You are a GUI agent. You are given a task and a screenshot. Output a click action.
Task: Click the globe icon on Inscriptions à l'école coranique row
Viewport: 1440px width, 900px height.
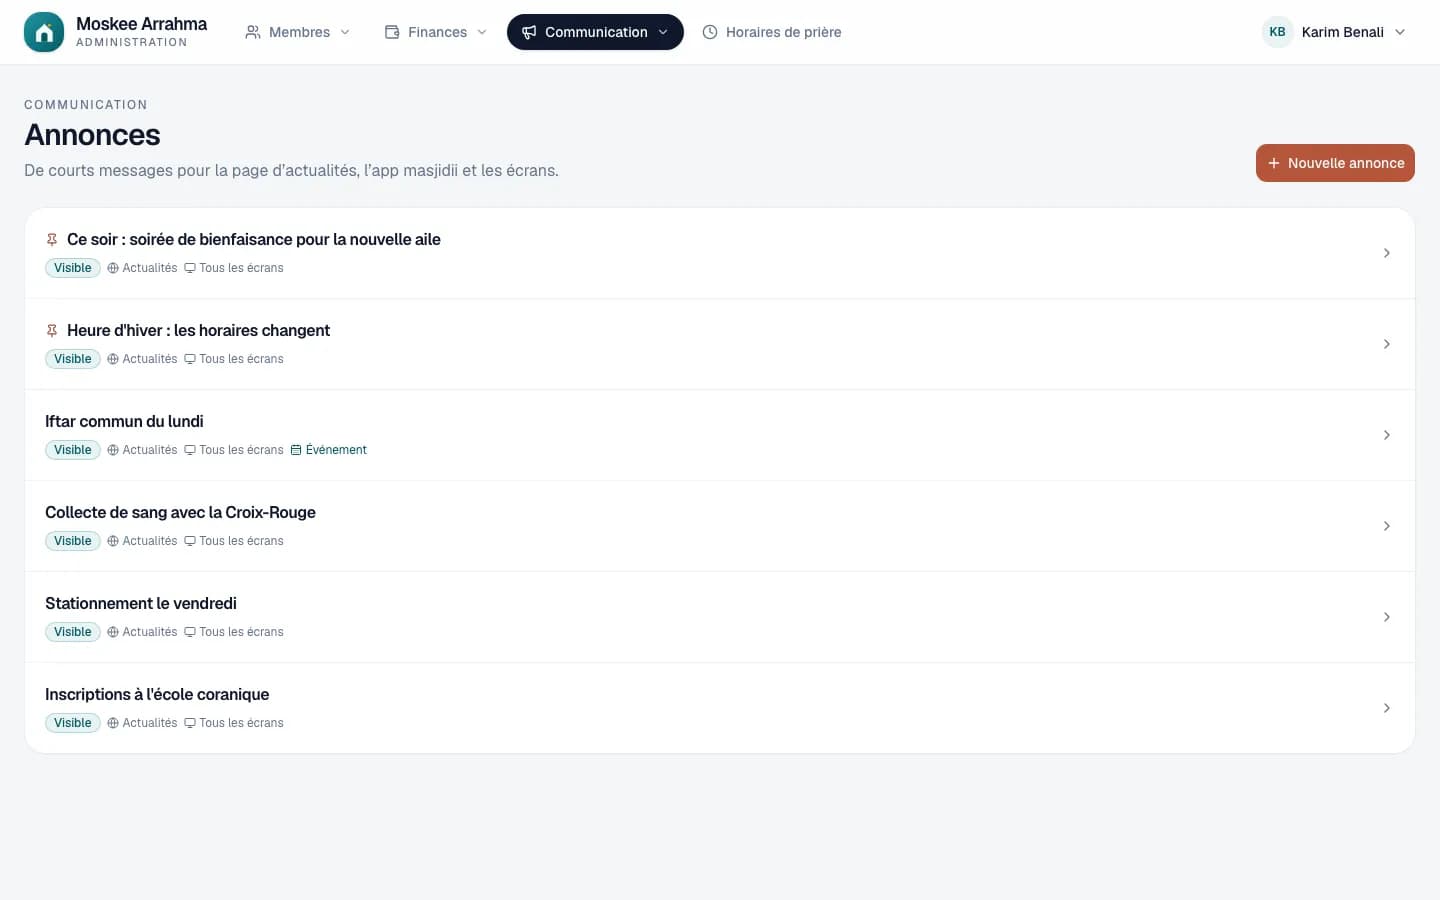(113, 723)
